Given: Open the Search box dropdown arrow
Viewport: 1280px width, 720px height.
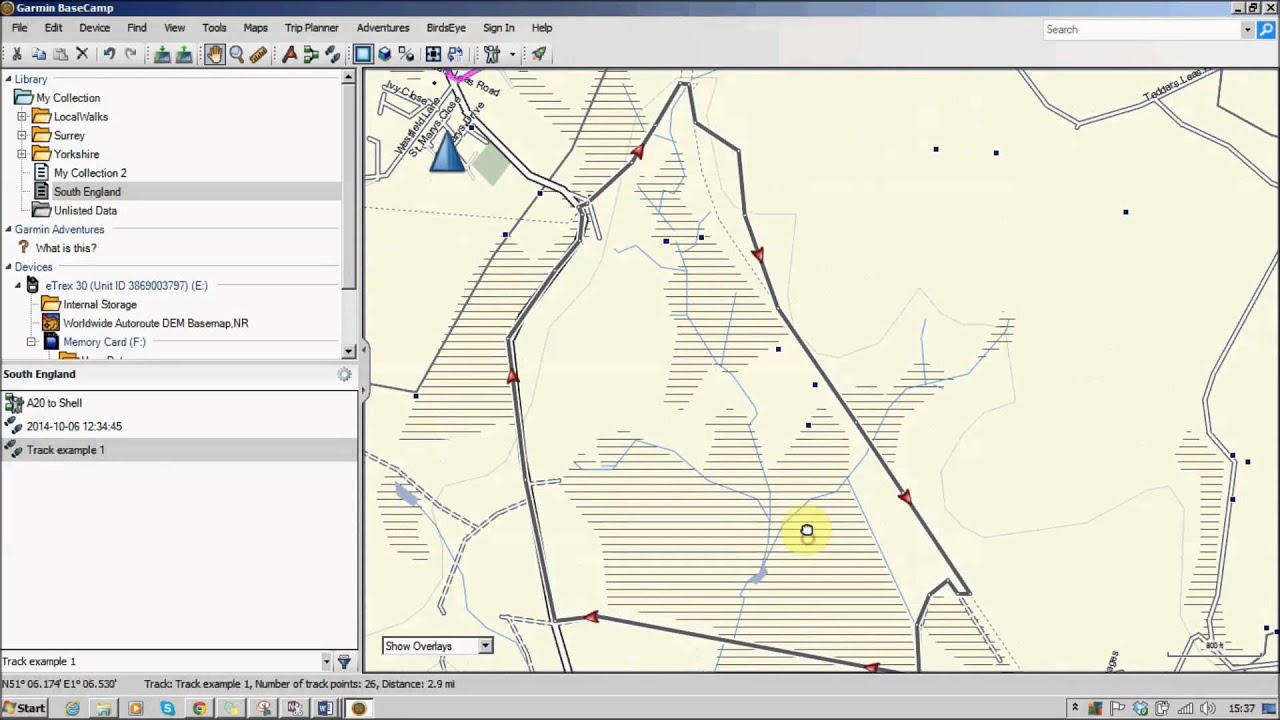Looking at the screenshot, I should click(1247, 29).
